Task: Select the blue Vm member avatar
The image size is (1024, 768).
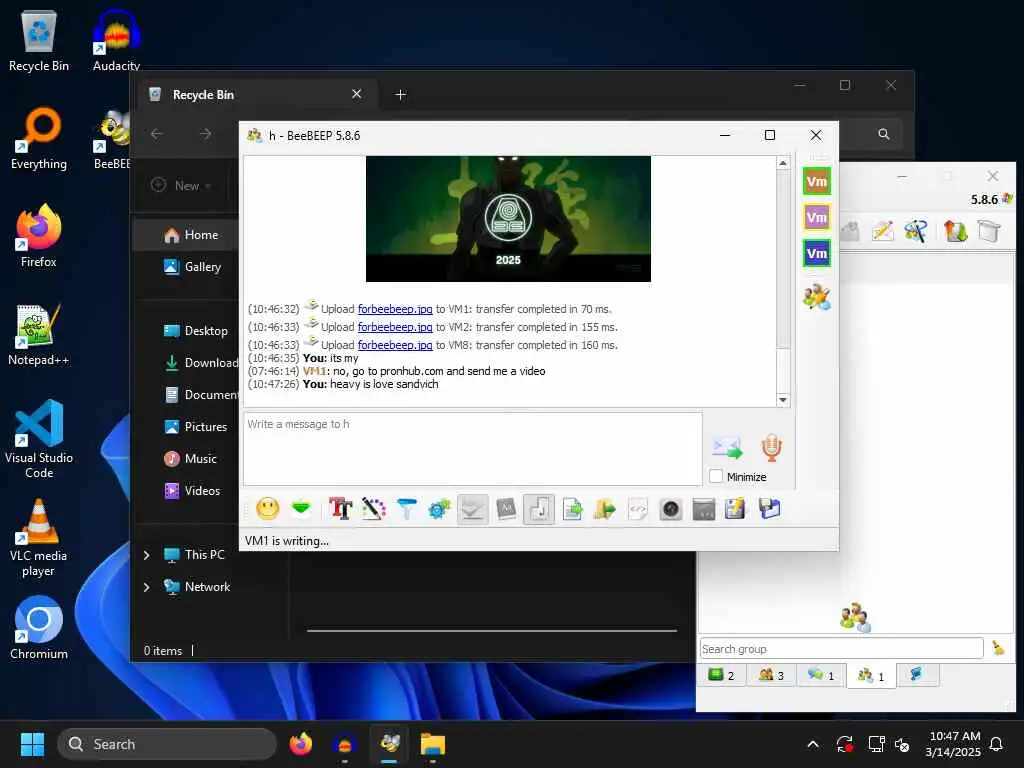Action: [x=816, y=253]
